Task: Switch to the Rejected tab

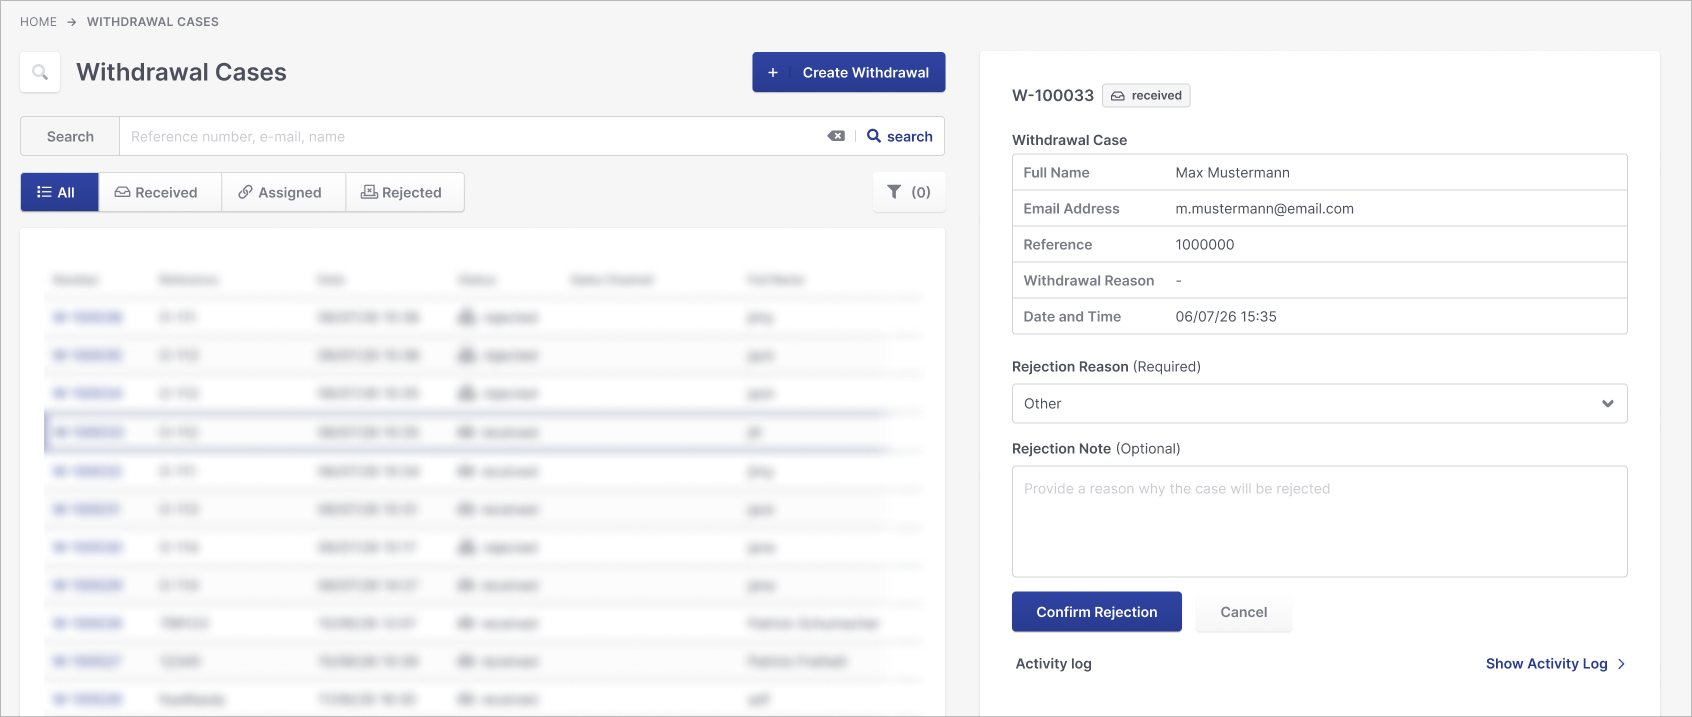Action: [405, 192]
